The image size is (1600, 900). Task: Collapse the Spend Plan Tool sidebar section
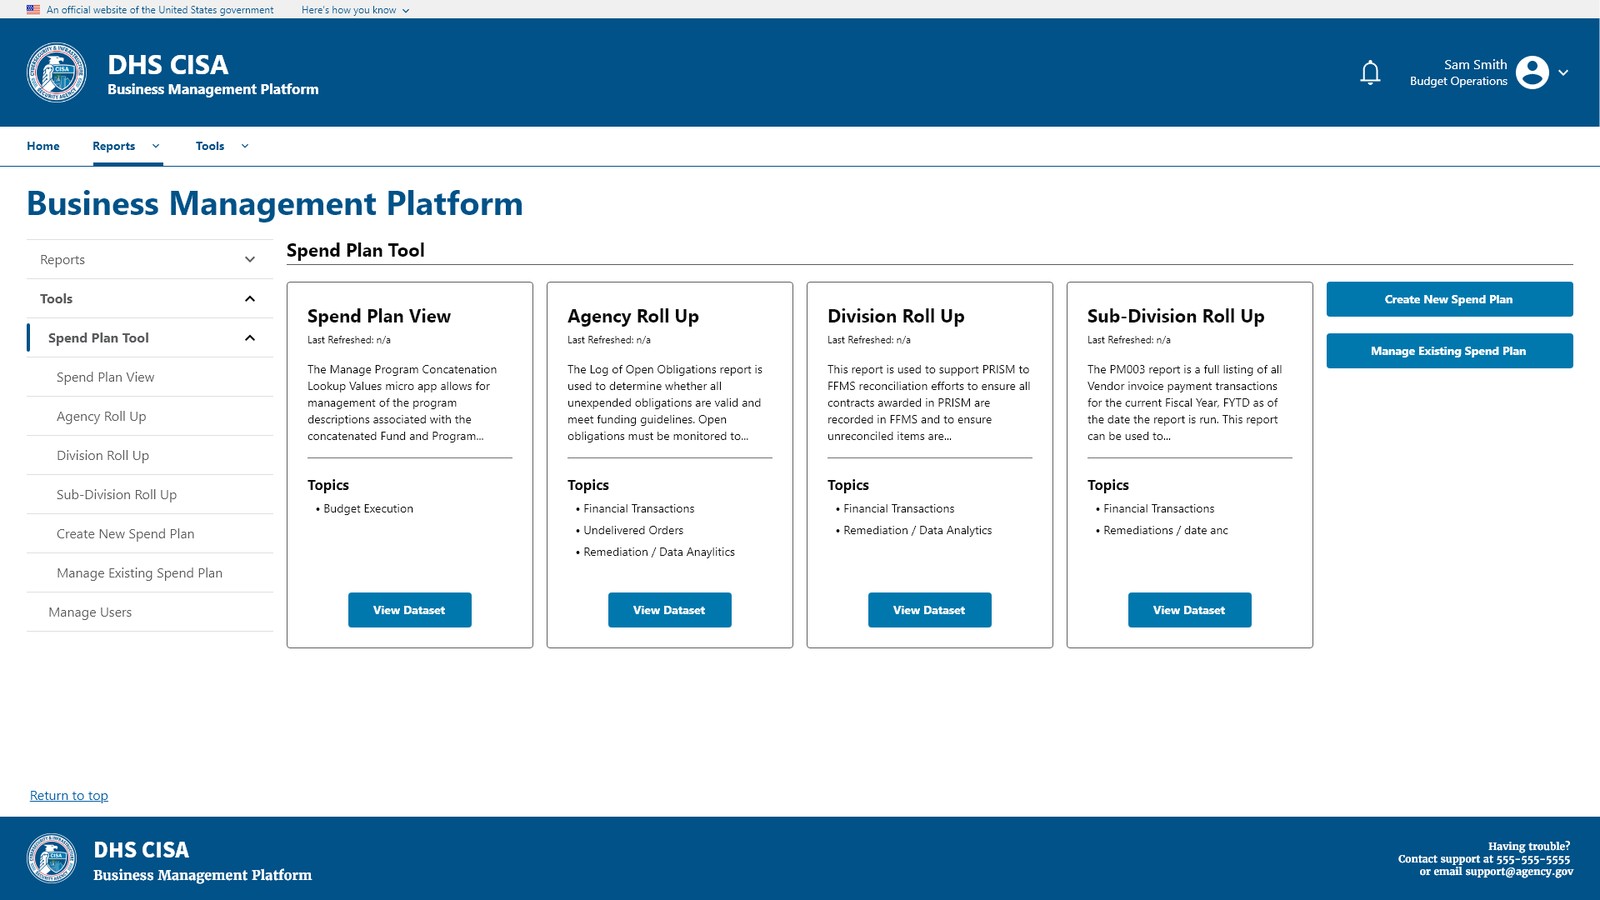click(149, 338)
